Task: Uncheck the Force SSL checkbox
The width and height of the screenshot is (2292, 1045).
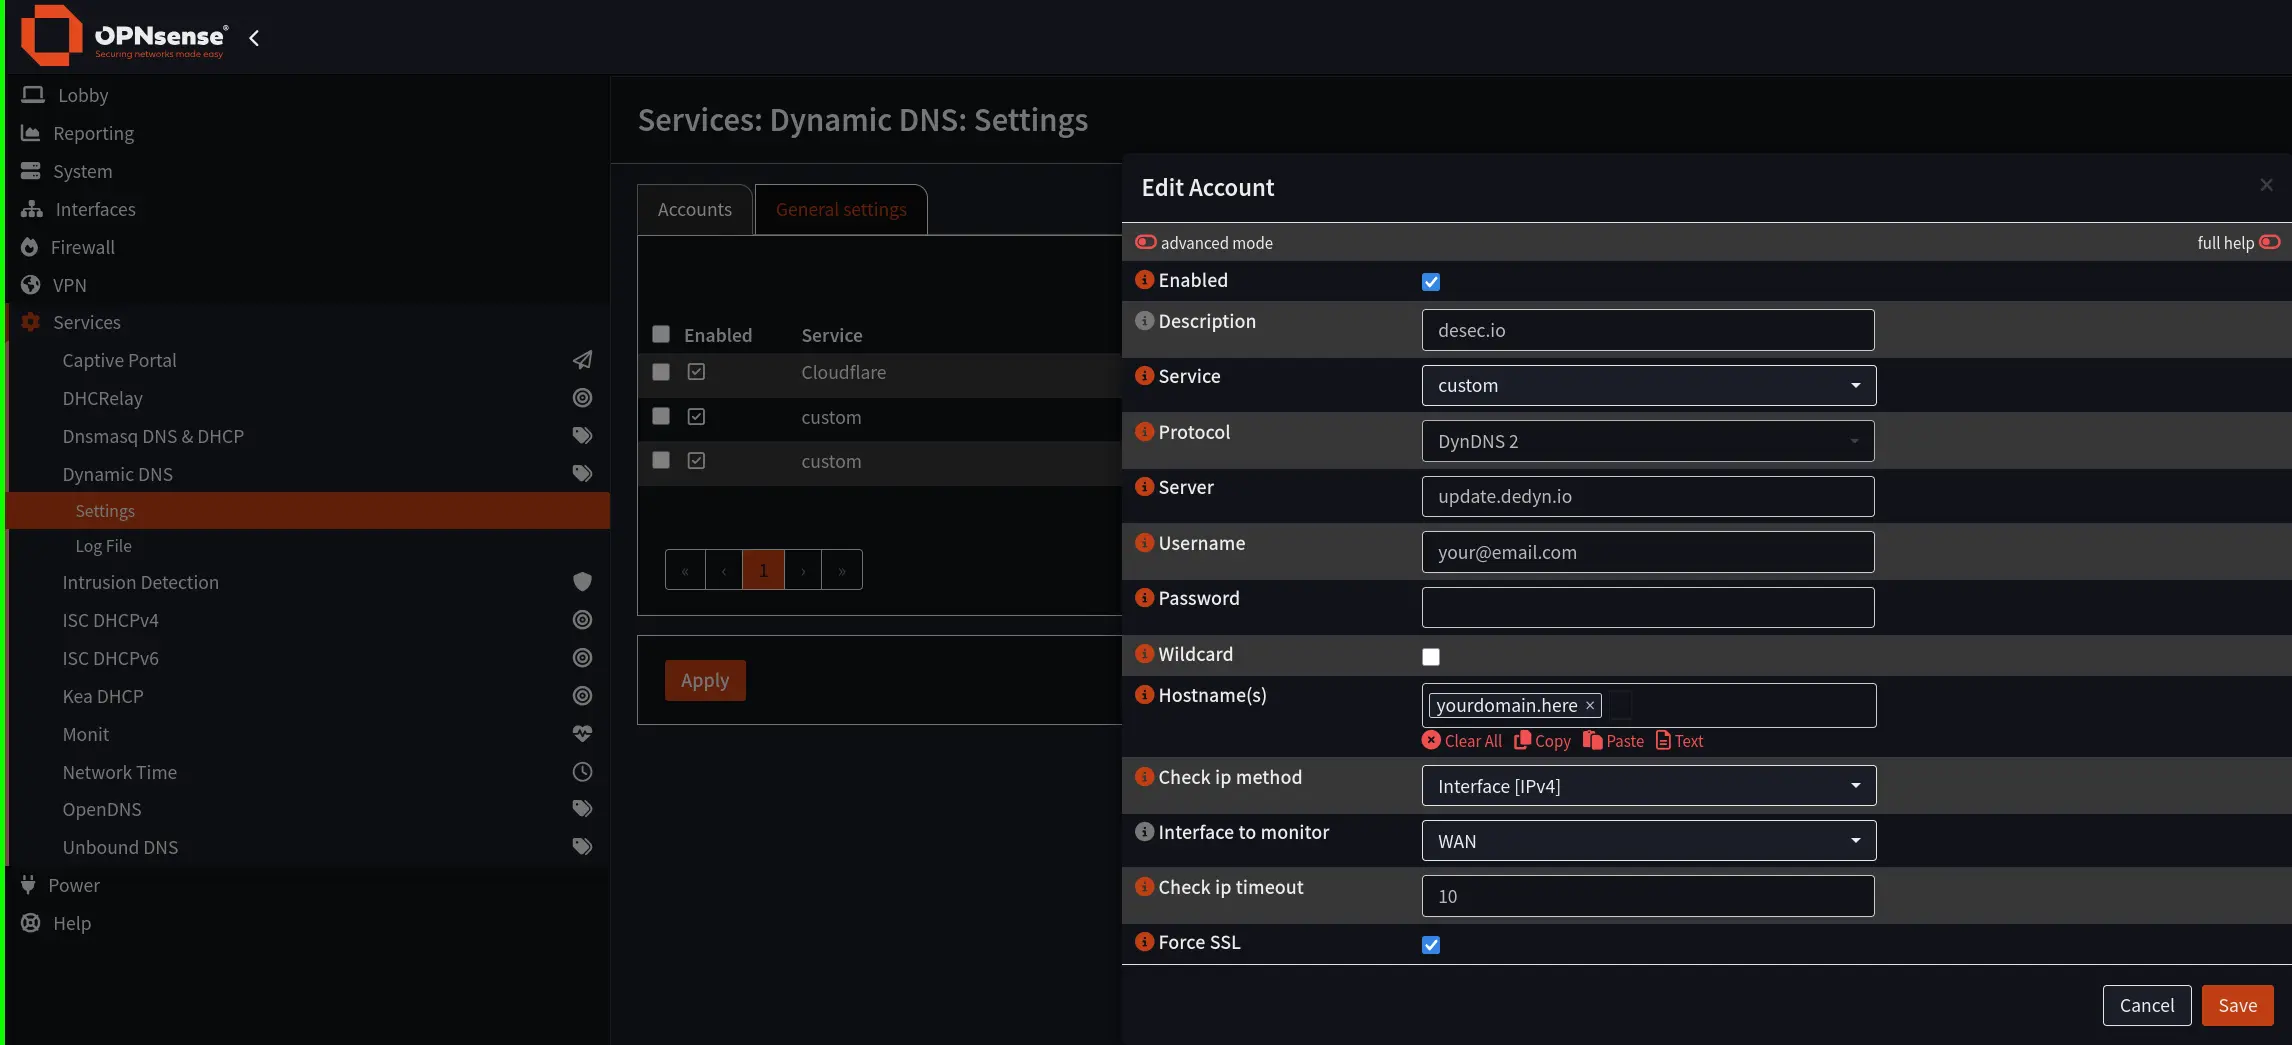Action: pos(1431,945)
